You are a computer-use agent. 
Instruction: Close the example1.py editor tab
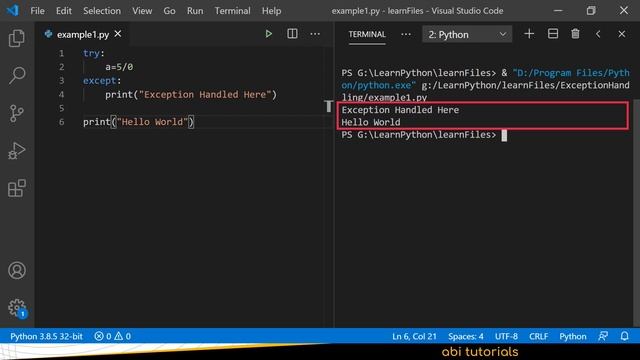pos(118,34)
